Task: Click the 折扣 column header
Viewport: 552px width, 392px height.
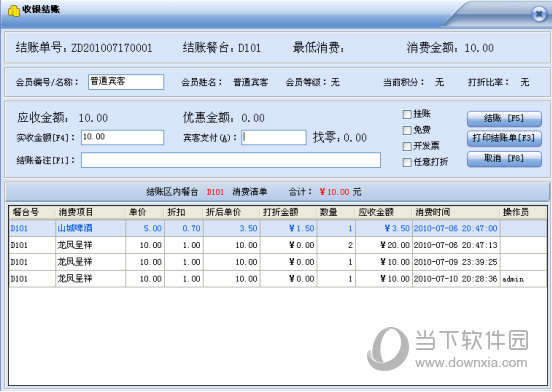Action: (x=183, y=212)
